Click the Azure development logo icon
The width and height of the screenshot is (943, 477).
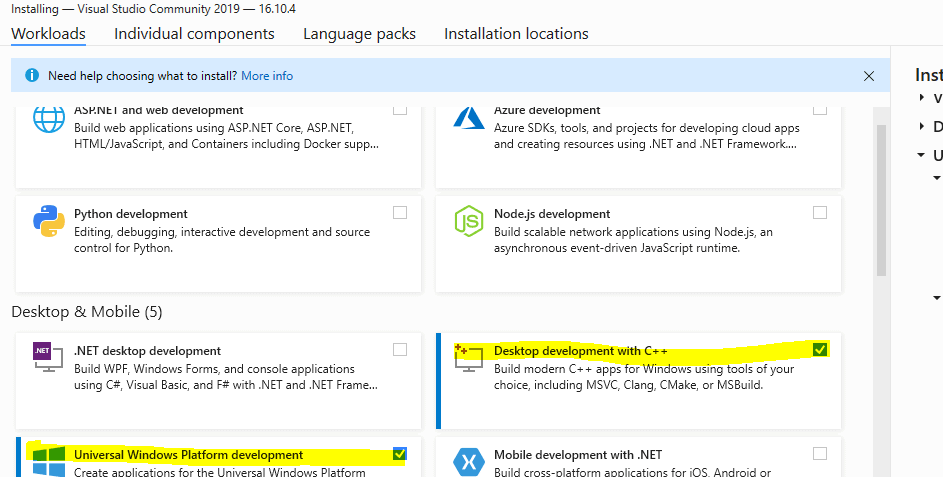coord(468,117)
